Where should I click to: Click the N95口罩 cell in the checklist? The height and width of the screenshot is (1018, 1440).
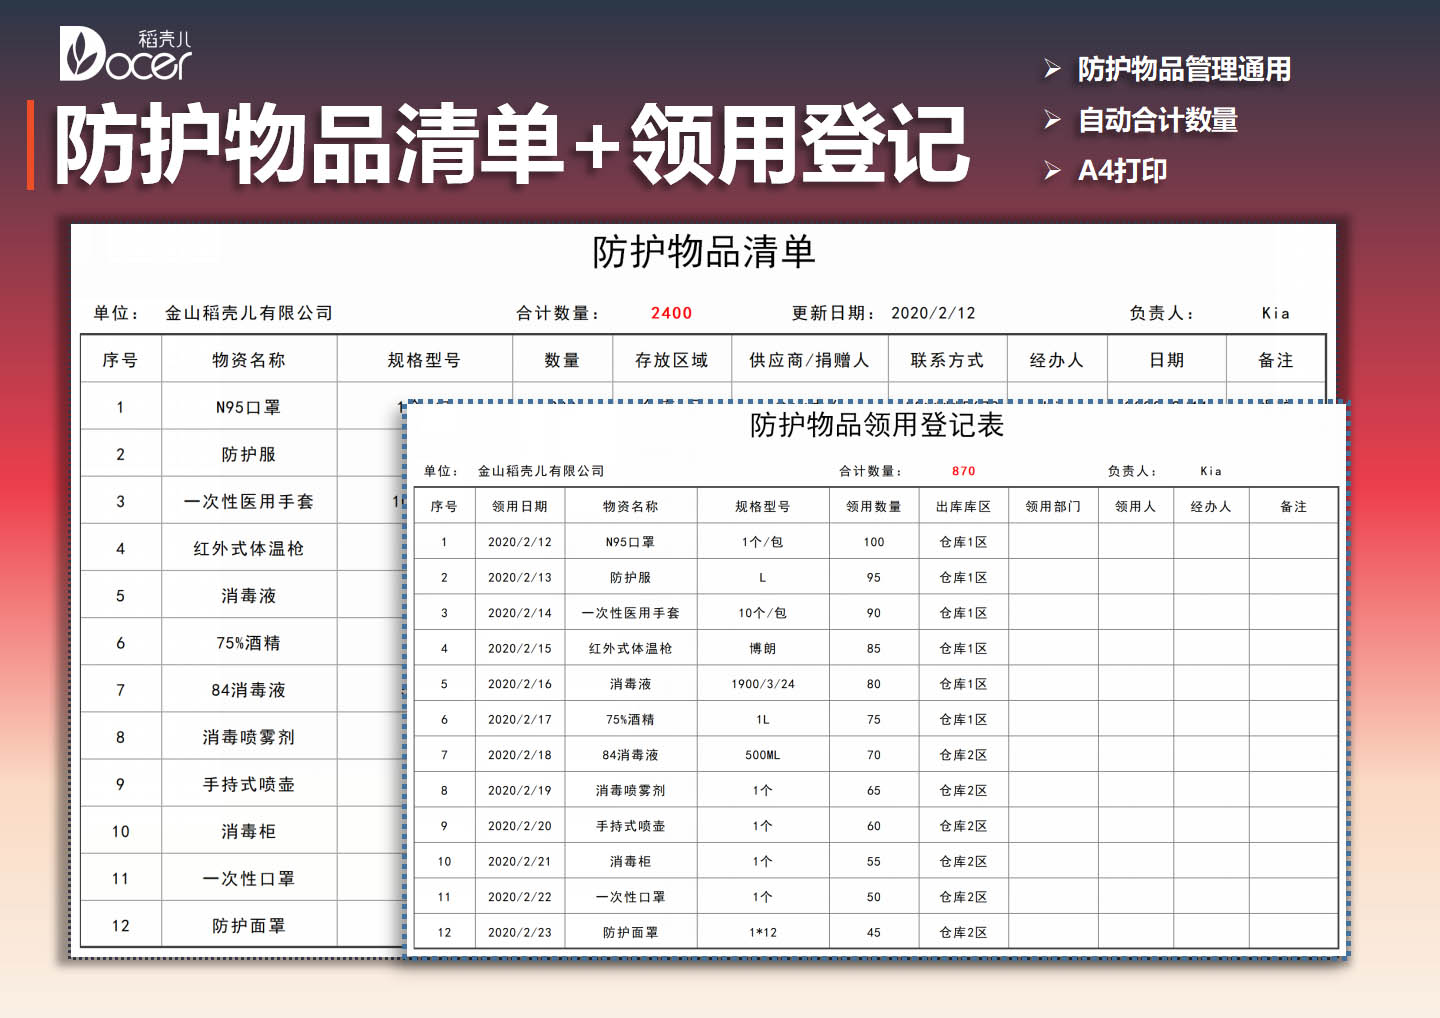coord(247,406)
